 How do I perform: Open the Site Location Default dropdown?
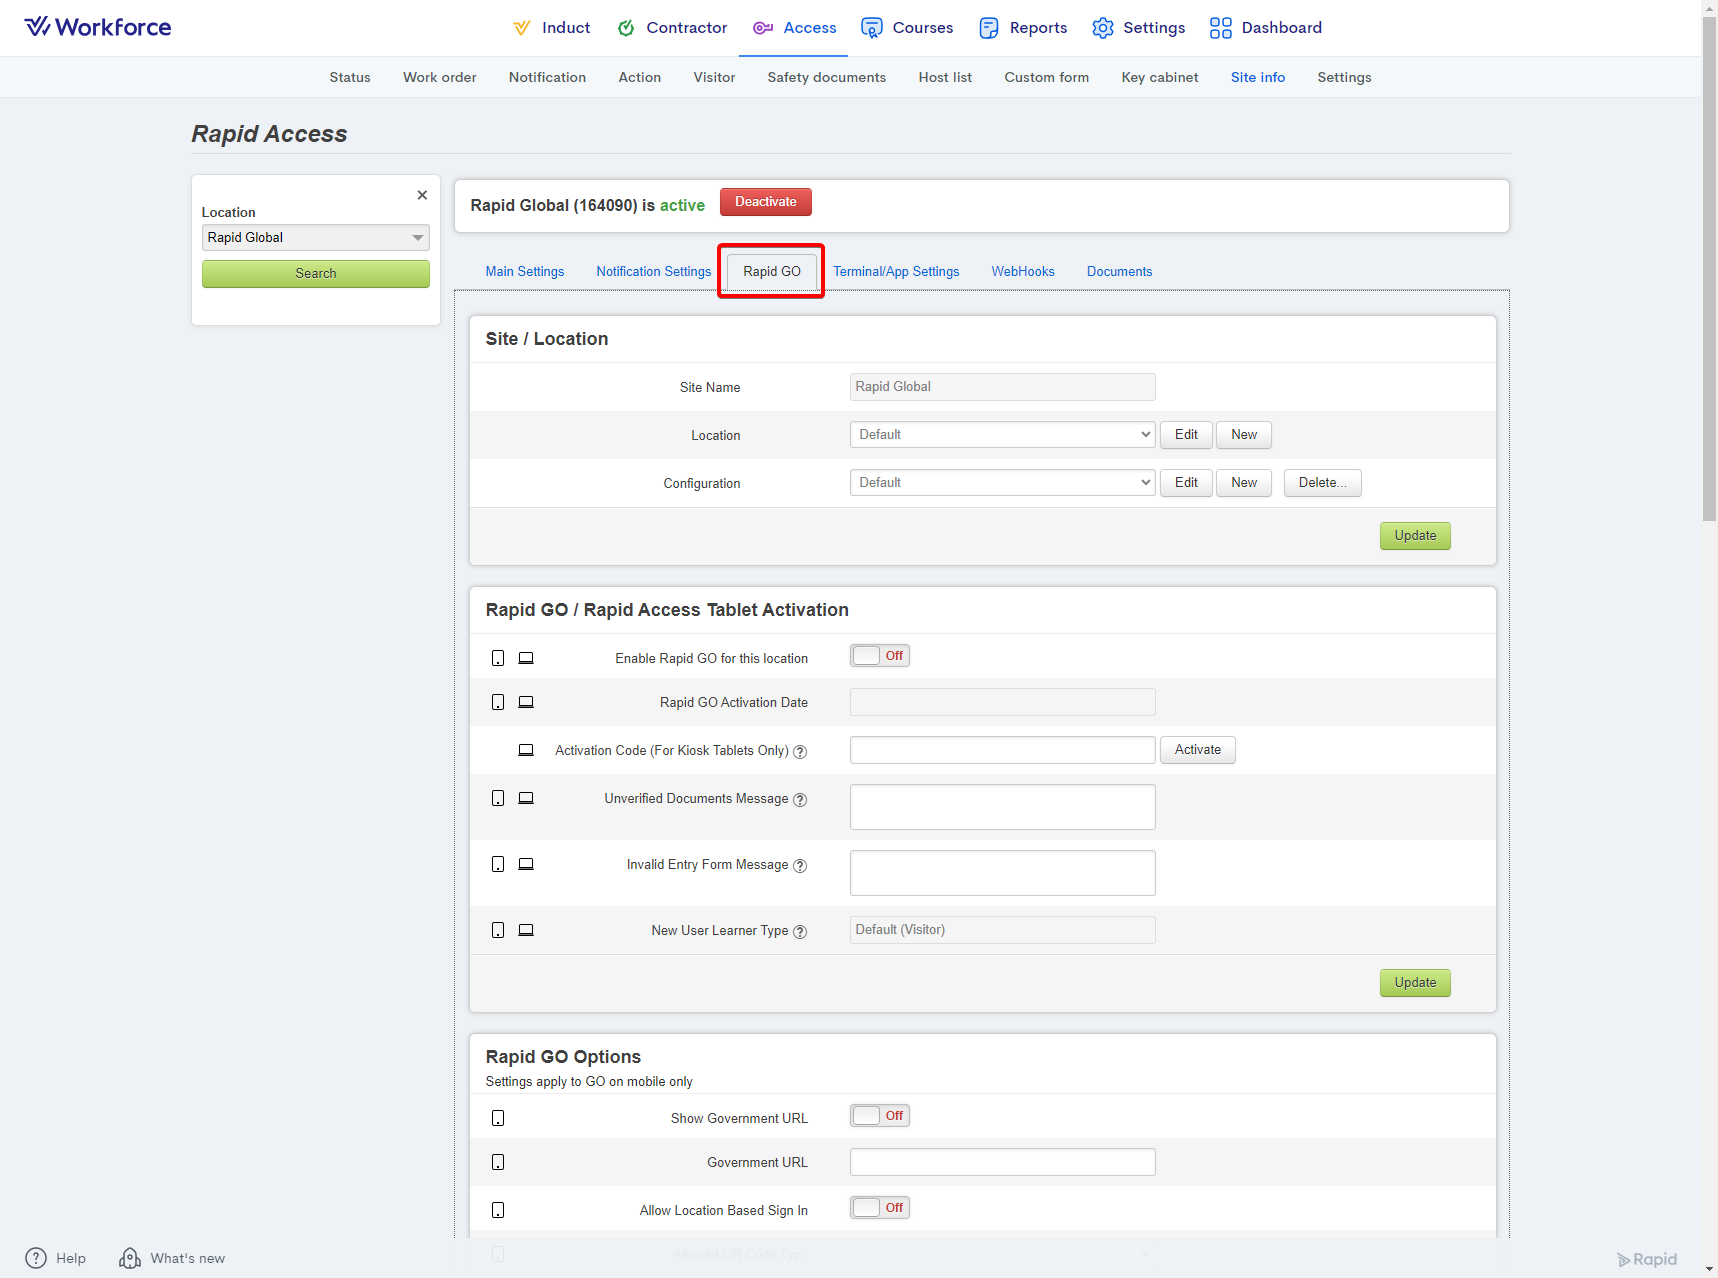1003,435
